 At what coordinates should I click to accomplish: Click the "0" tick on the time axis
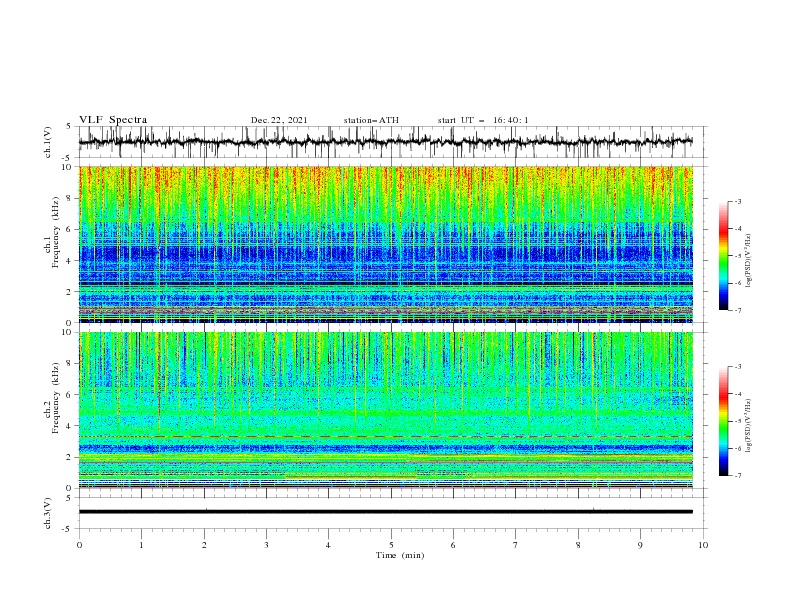(x=79, y=545)
